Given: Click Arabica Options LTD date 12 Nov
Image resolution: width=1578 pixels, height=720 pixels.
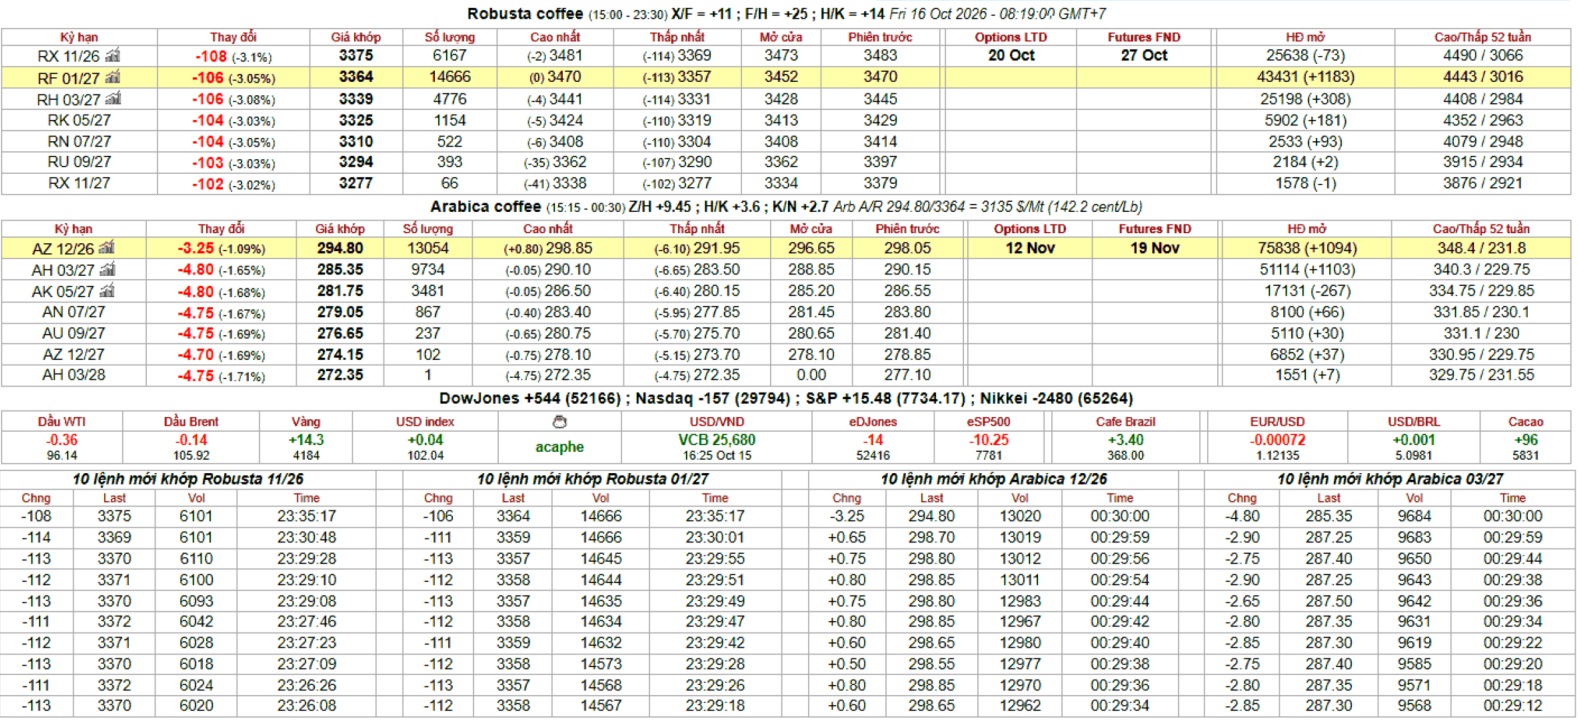Looking at the screenshot, I should tap(1030, 248).
